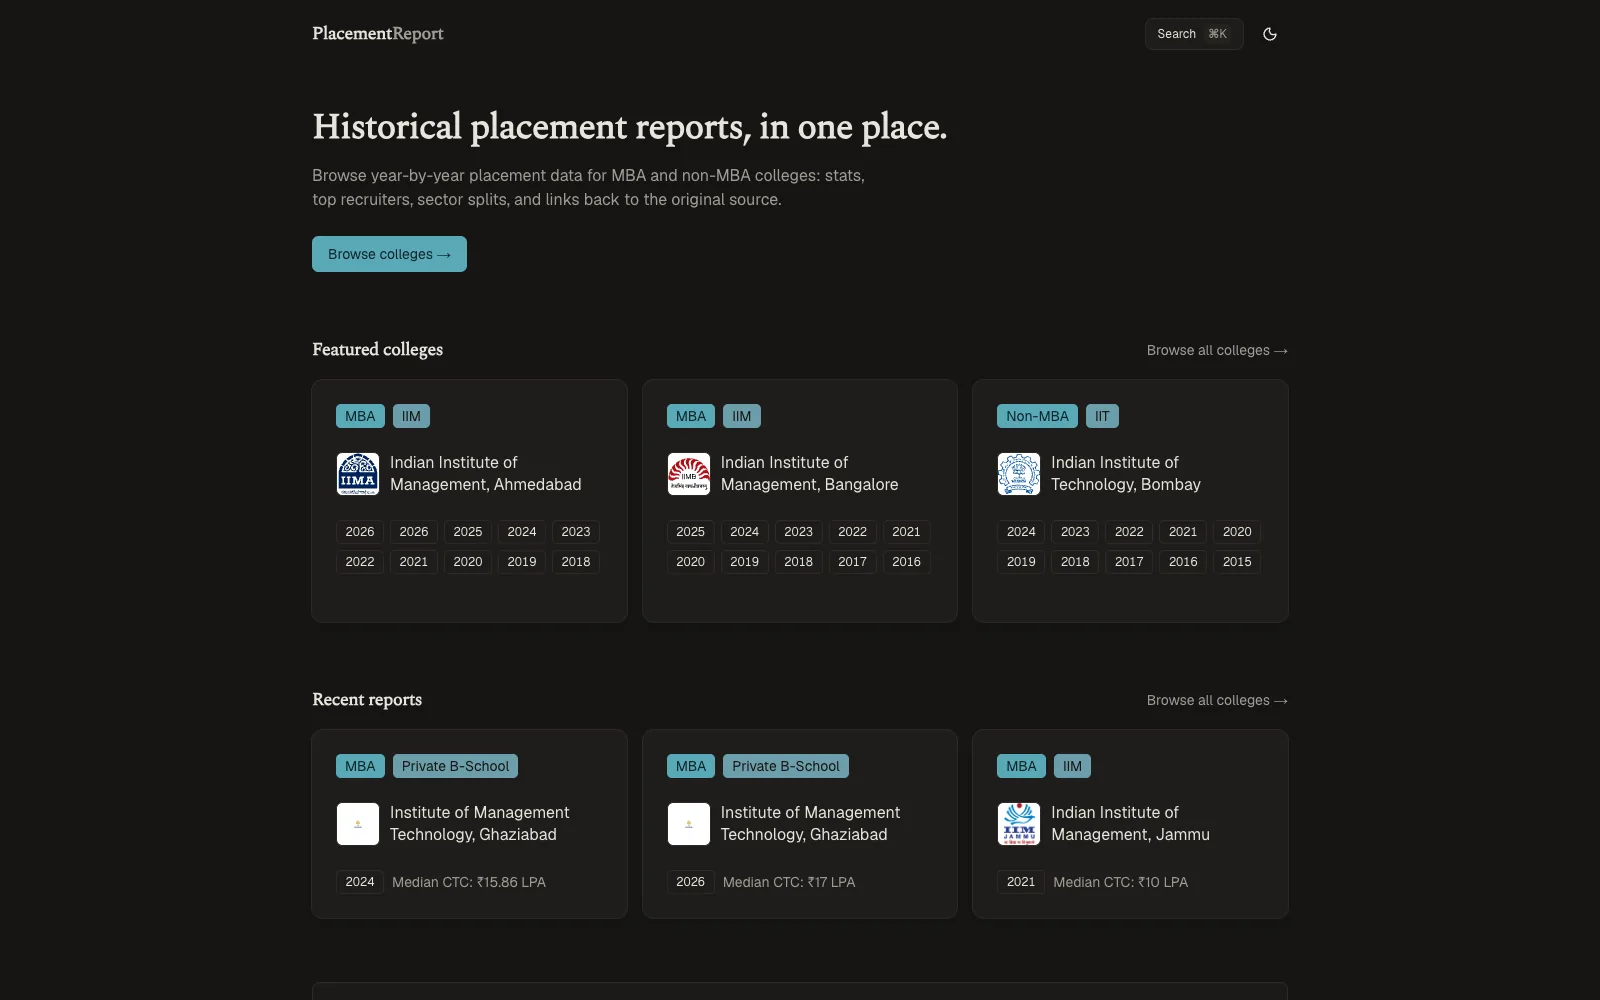Select 2018 year chip for IIM Ahmedabad
Image resolution: width=1600 pixels, height=1000 pixels.
click(x=576, y=562)
